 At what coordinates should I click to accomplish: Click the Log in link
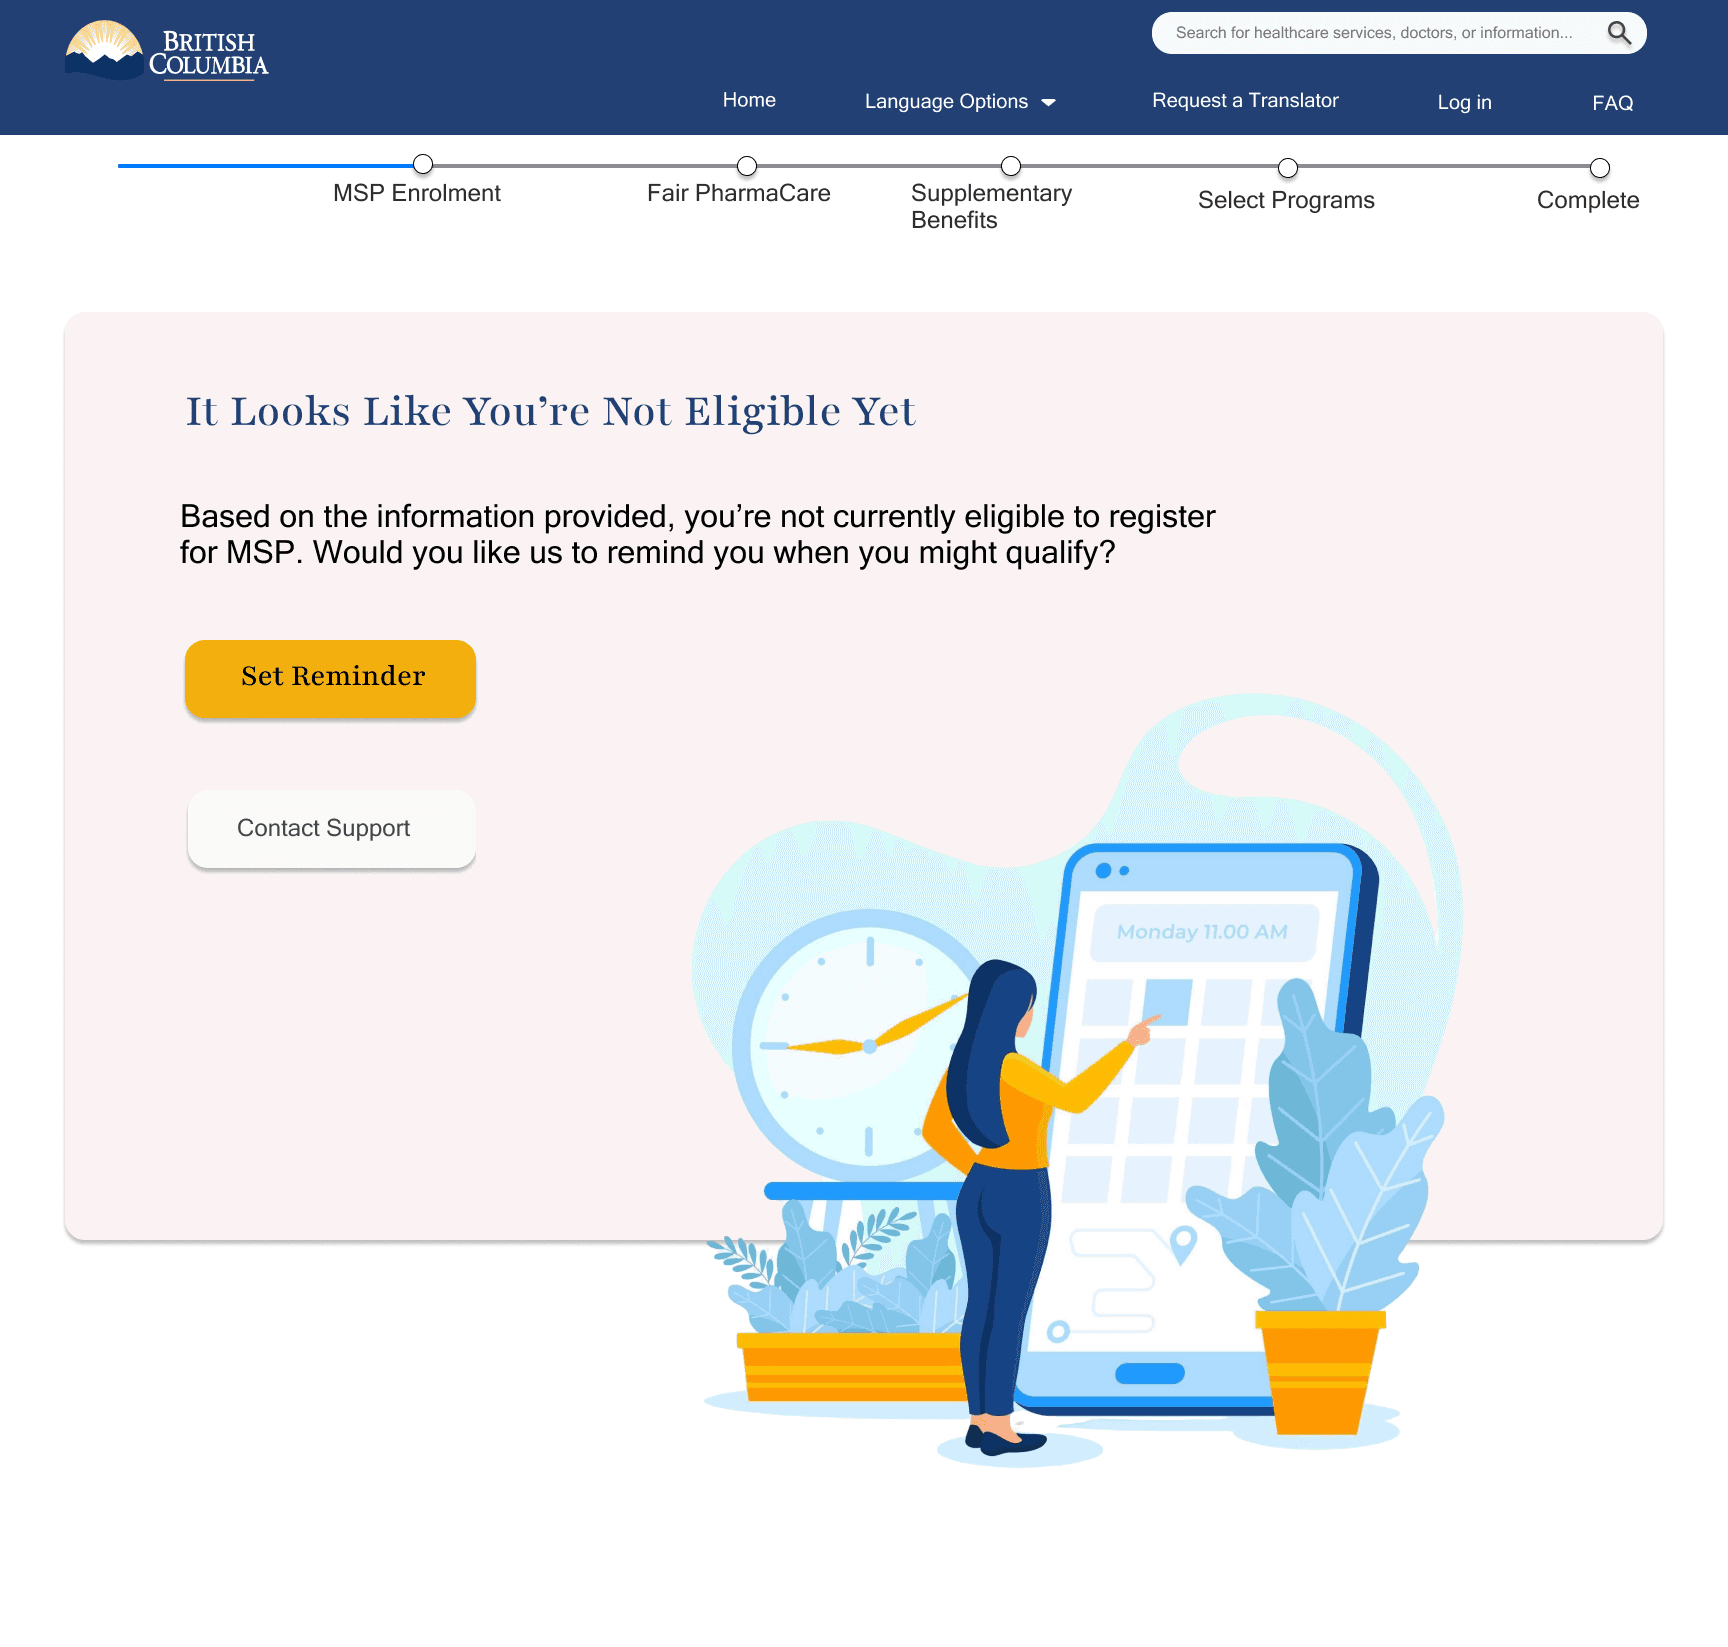pyautogui.click(x=1464, y=102)
